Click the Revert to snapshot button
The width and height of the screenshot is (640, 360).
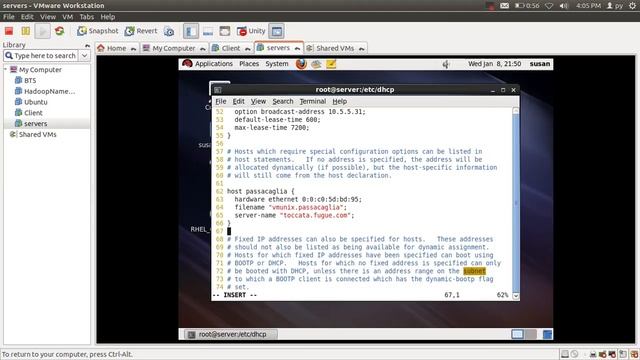[x=141, y=31]
